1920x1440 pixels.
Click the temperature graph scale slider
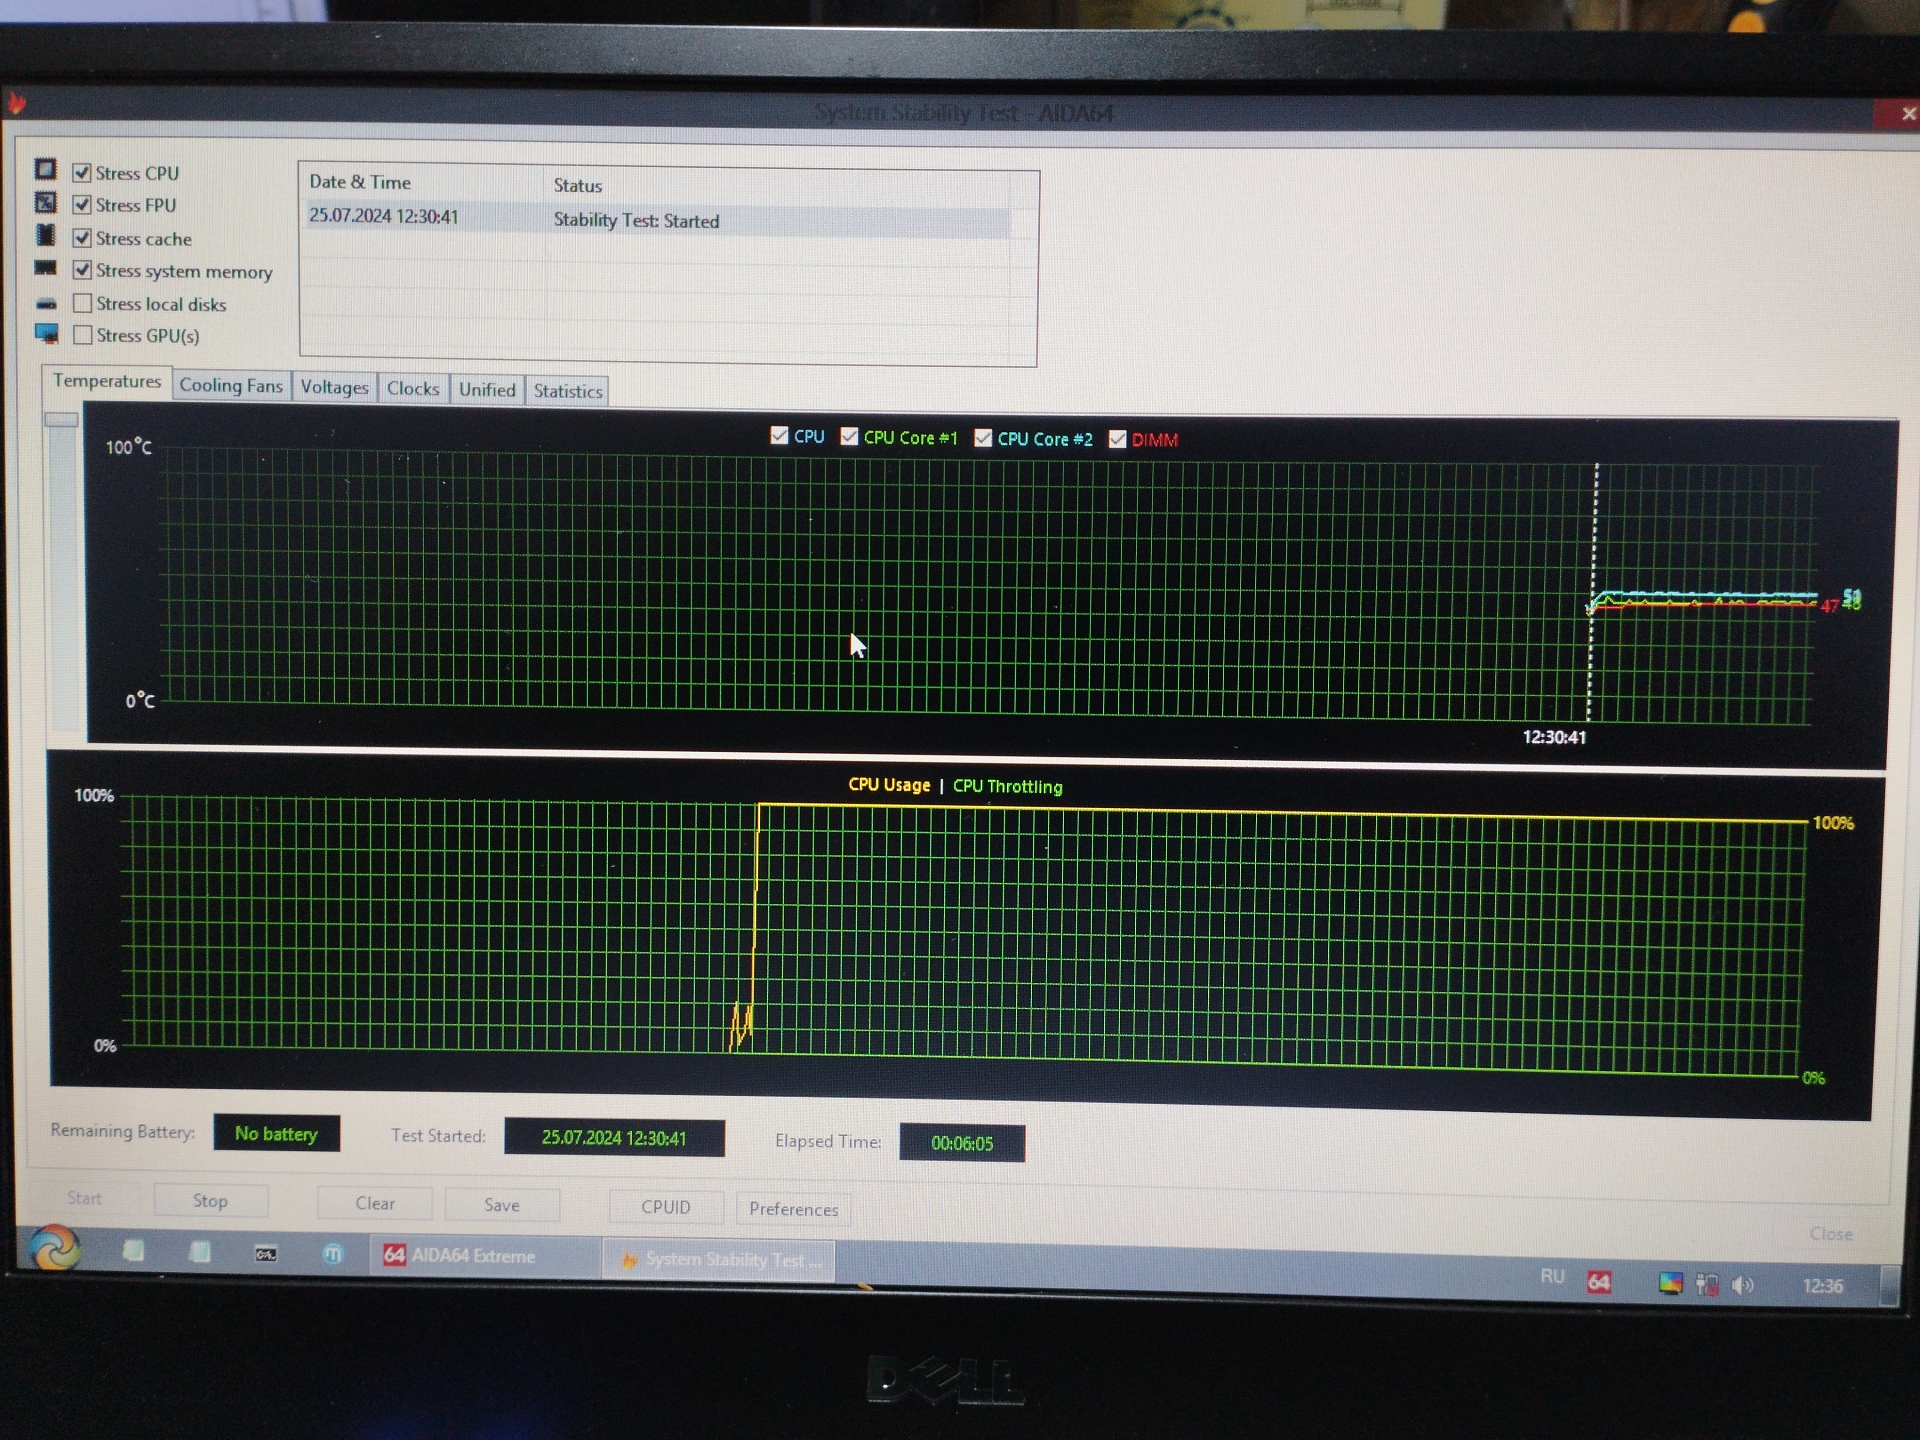62,420
